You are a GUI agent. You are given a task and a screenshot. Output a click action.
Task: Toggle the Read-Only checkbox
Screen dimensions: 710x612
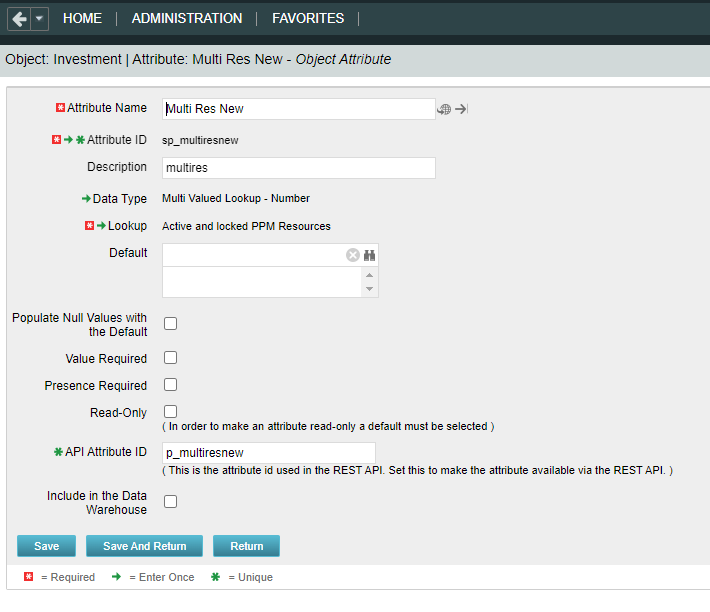coord(171,411)
